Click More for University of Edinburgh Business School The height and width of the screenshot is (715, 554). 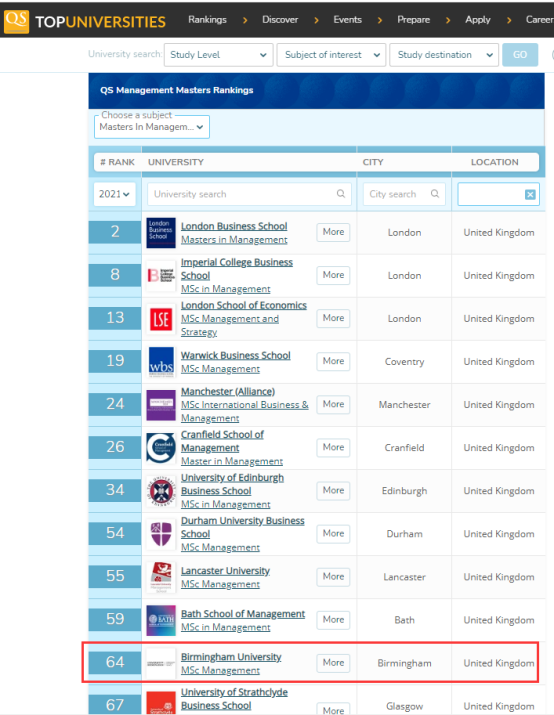point(333,490)
